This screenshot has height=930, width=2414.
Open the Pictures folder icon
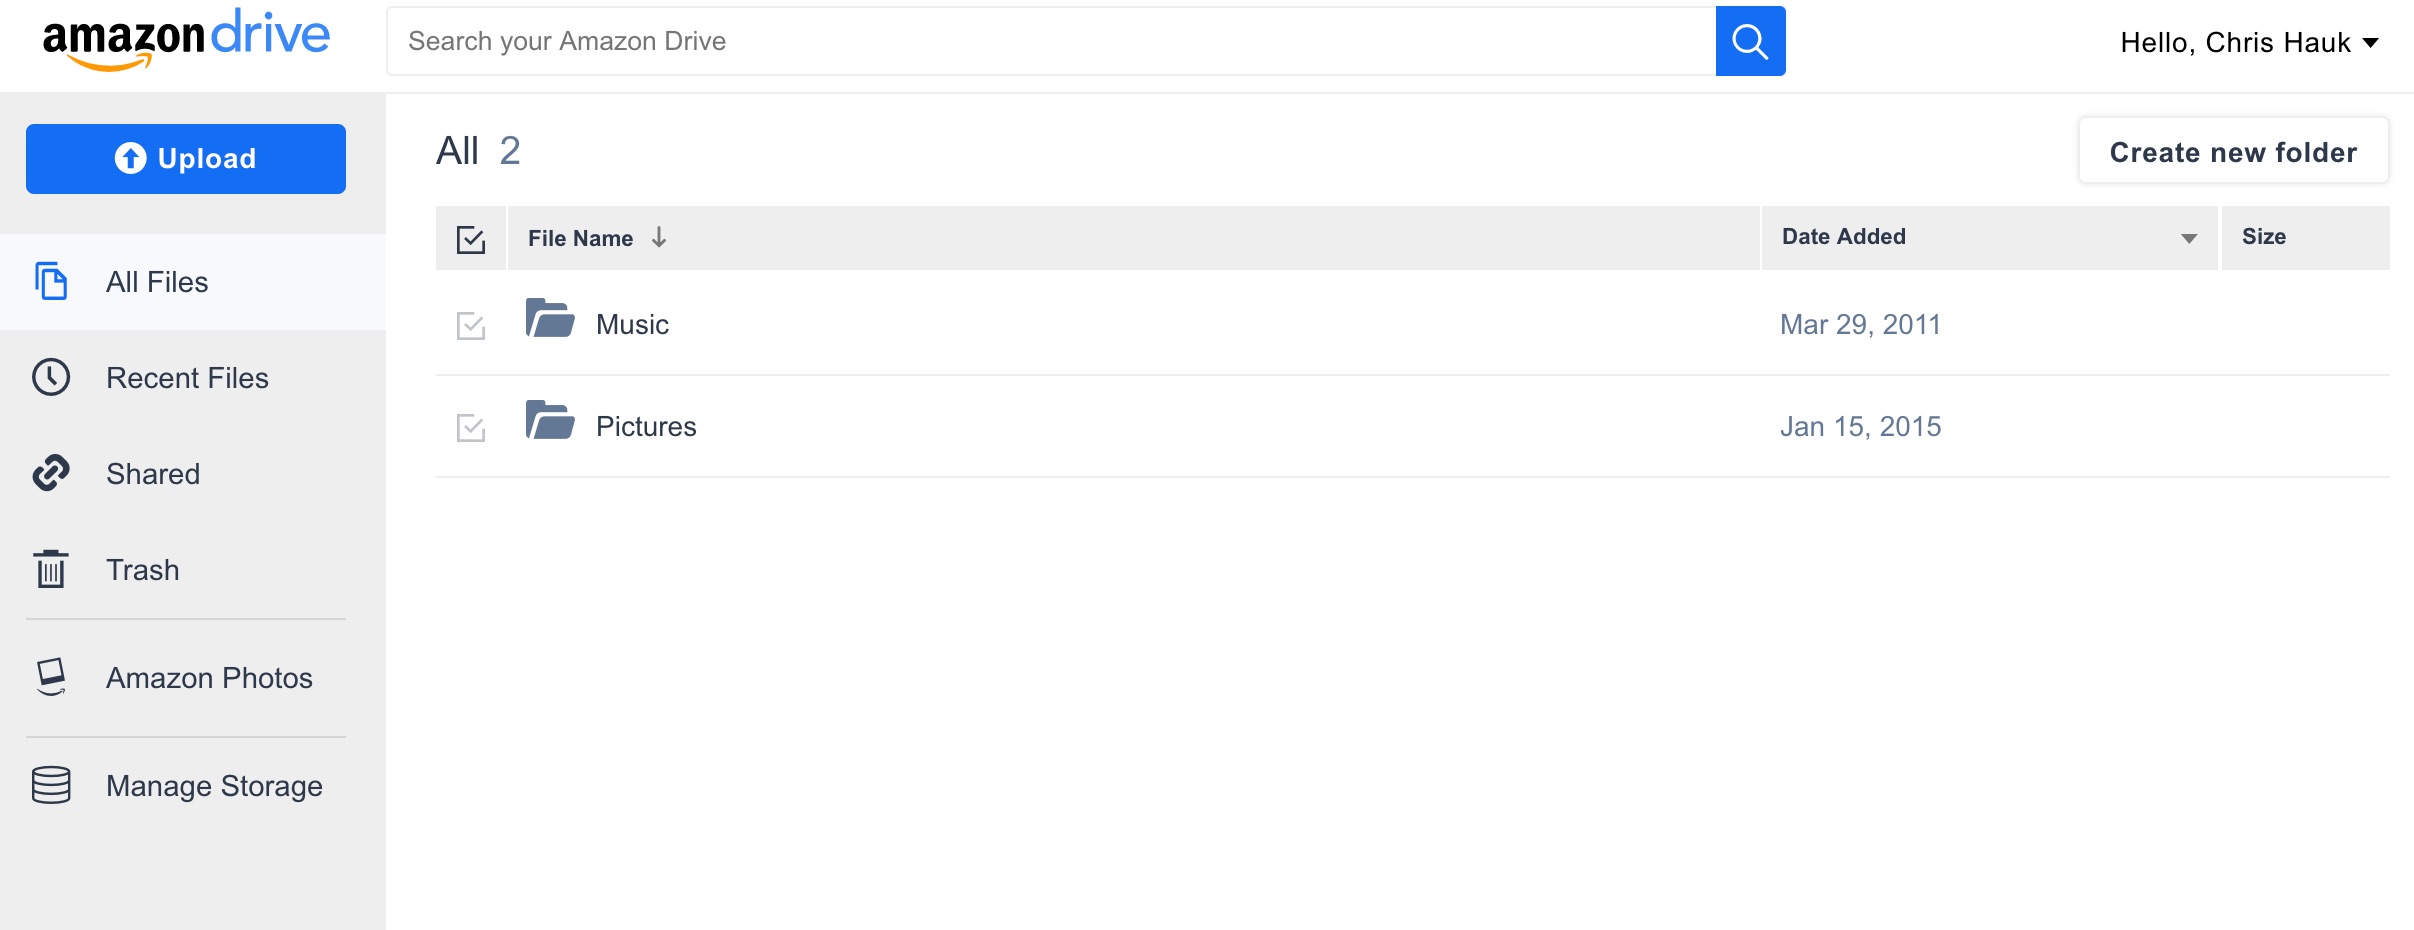(x=550, y=421)
